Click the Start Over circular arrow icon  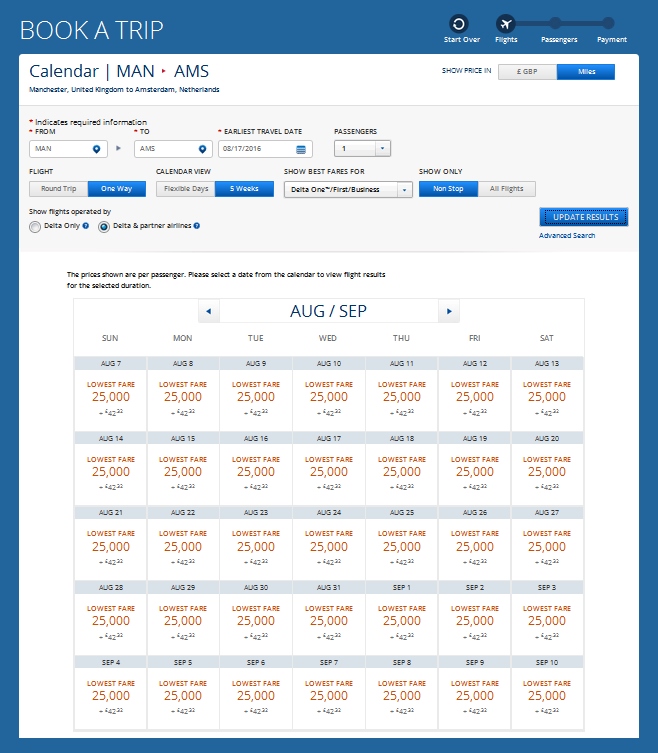[x=459, y=23]
